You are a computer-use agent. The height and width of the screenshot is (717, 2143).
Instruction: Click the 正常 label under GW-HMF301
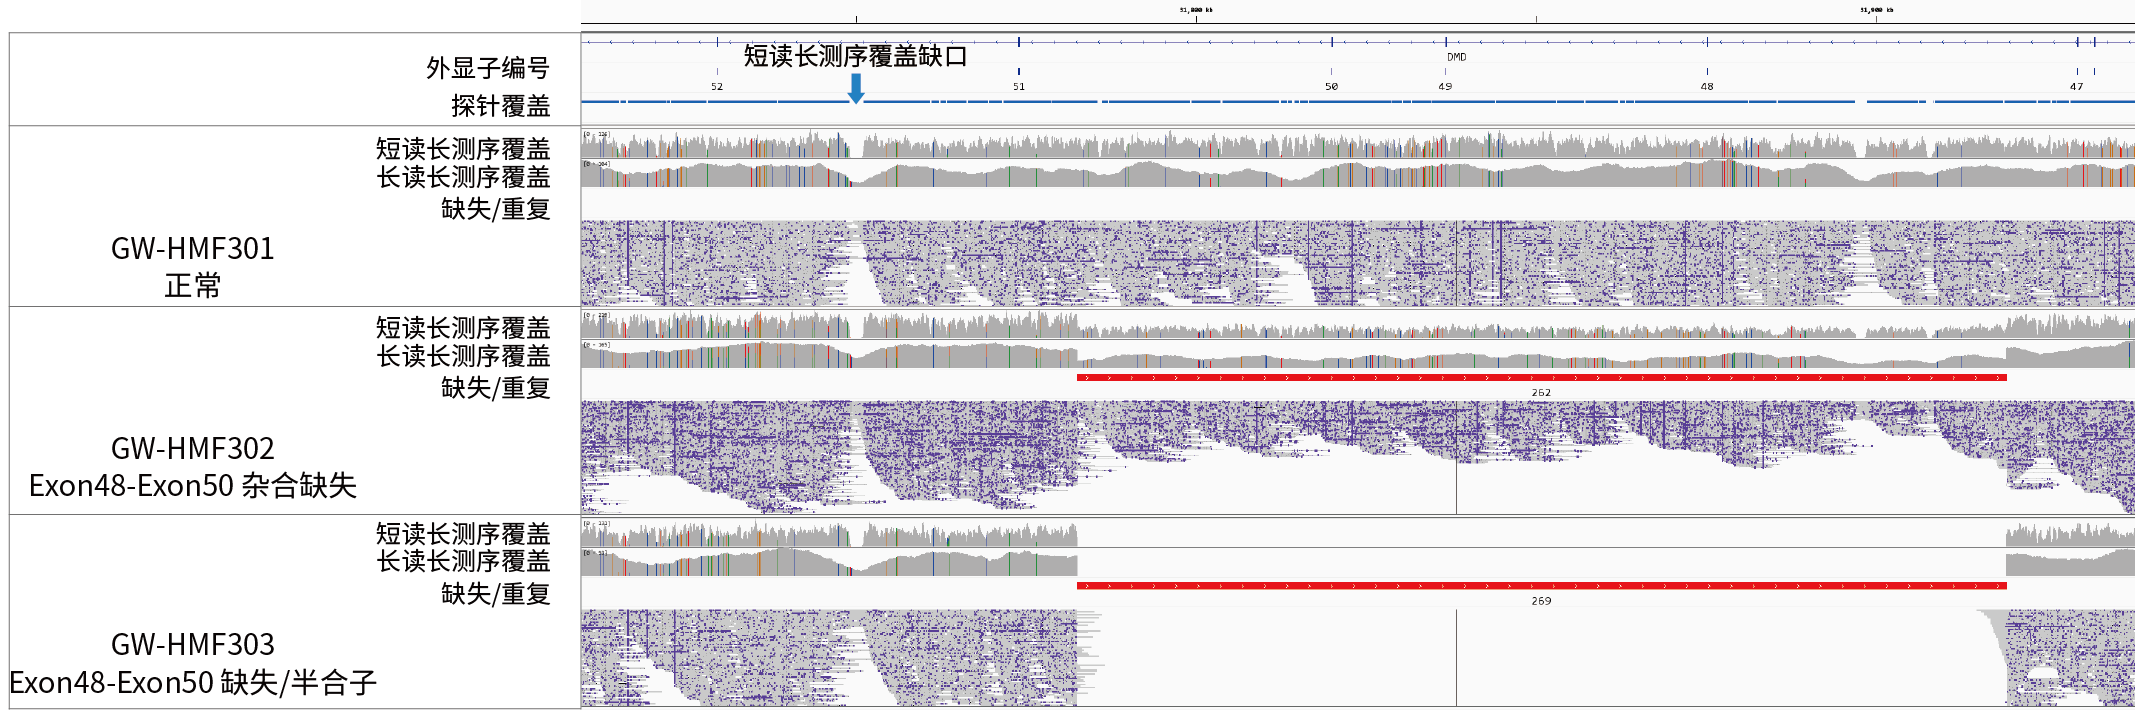pyautogui.click(x=192, y=286)
